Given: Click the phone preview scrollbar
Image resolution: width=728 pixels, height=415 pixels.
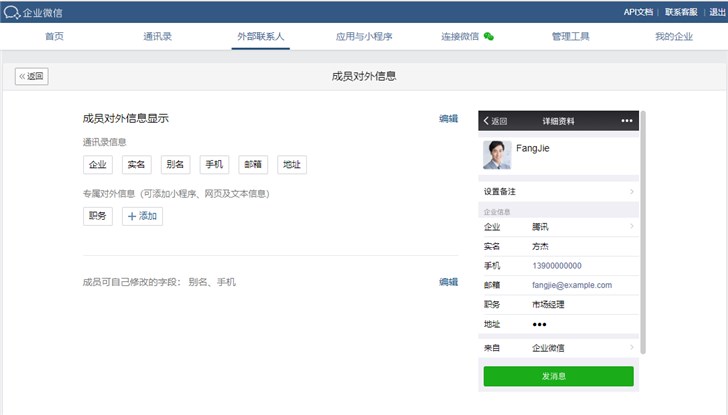Looking at the screenshot, I should point(643,230).
